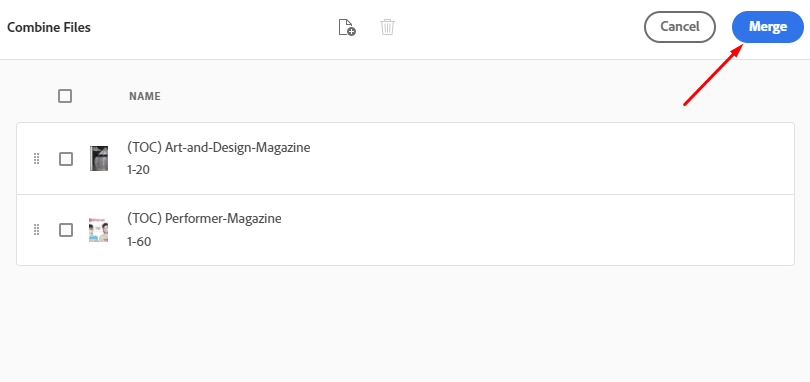Click drag handle for Performer-Magazine

pos(37,230)
